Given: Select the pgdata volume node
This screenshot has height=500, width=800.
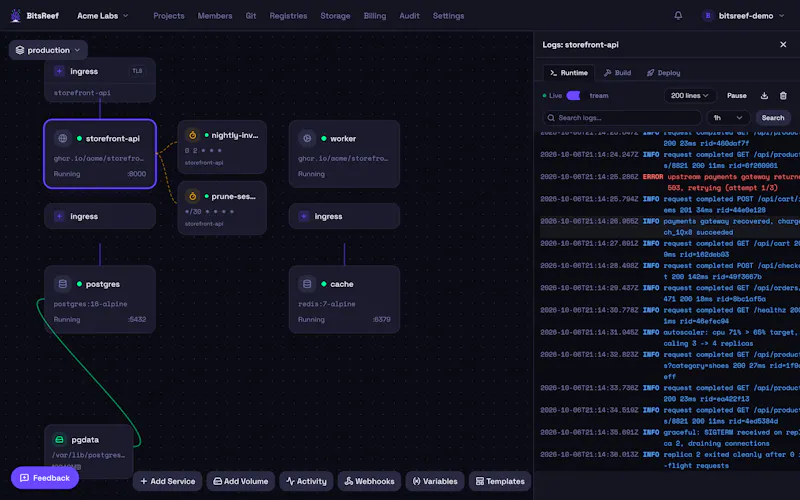Looking at the screenshot, I should 89,450.
